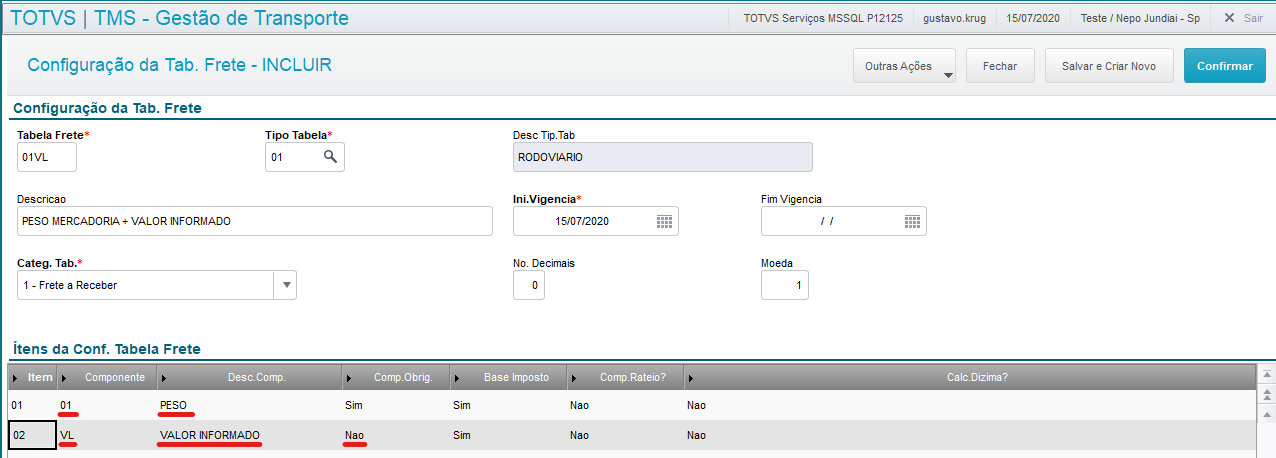Screen dimensions: 1276x458
Task: Open the Categ. Tab. combo box arrow
Action: click(286, 285)
